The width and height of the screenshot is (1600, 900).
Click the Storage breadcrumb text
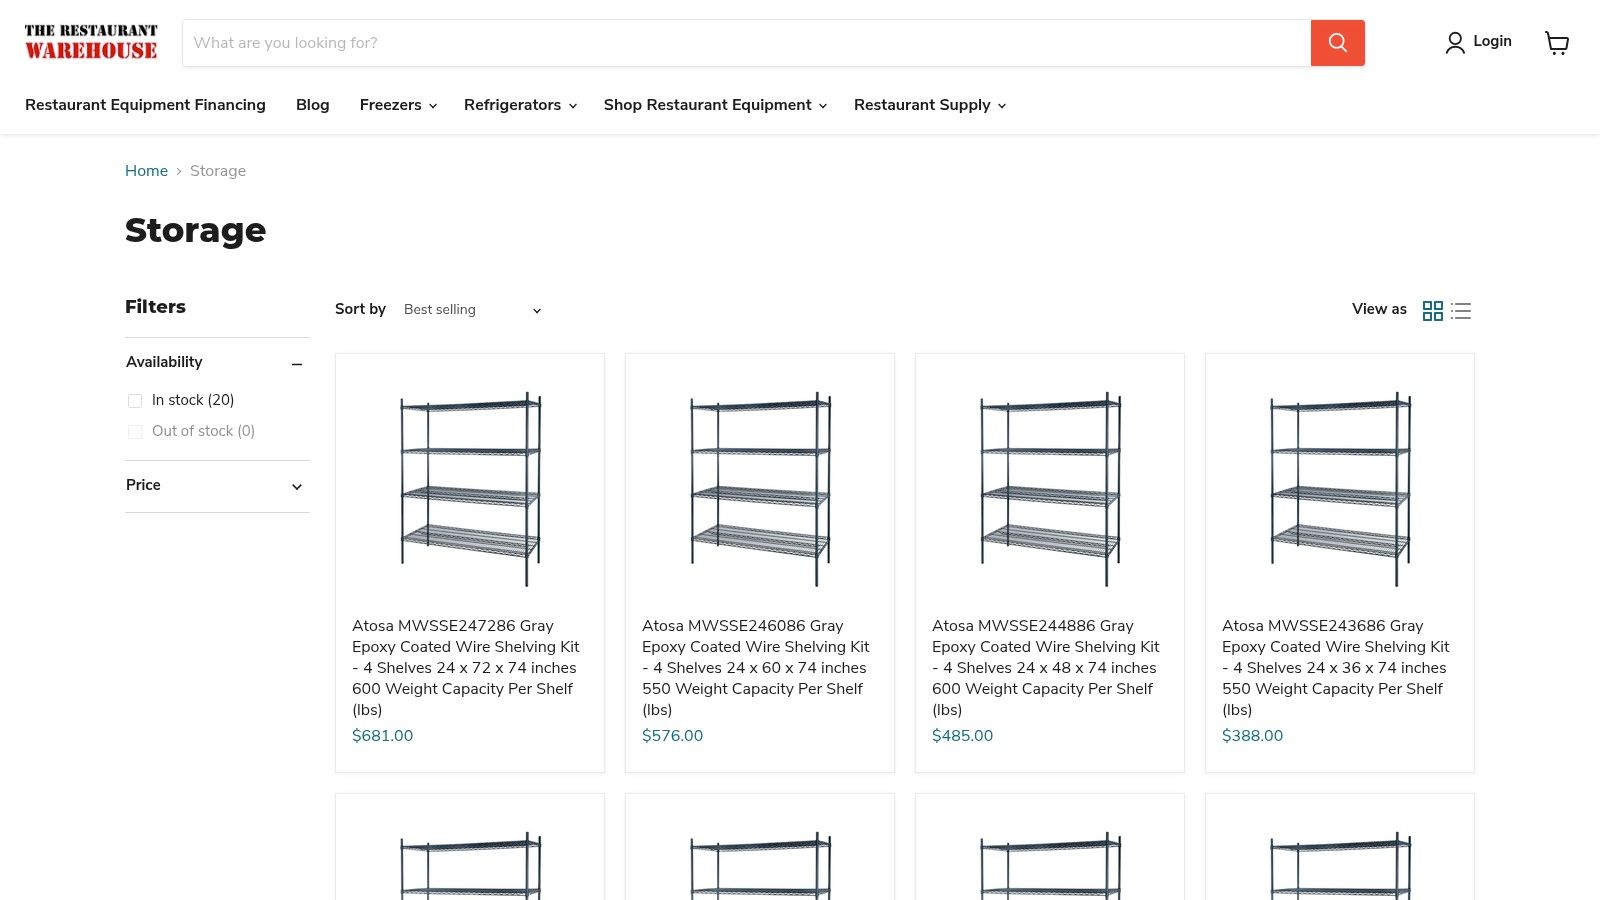pos(218,171)
